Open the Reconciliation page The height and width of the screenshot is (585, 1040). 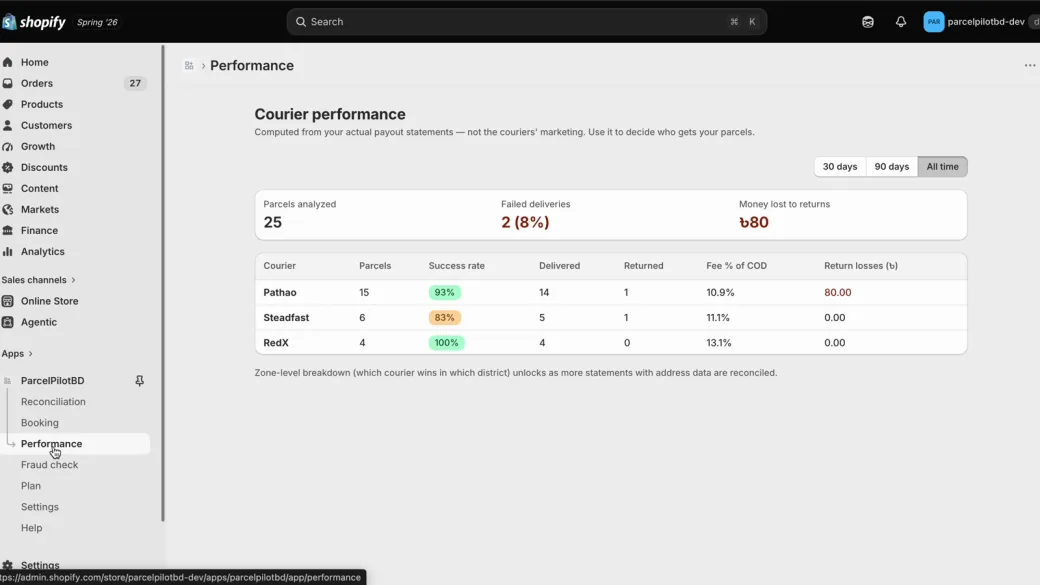point(53,402)
